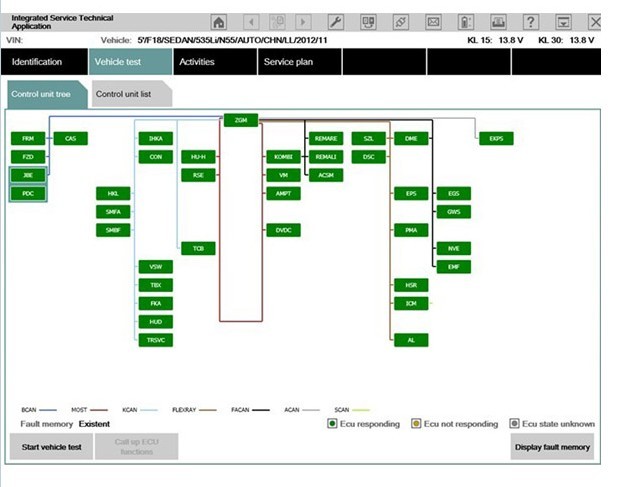This screenshot has width=632, height=487.
Task: Open the wrench settings icon
Action: pyautogui.click(x=335, y=22)
